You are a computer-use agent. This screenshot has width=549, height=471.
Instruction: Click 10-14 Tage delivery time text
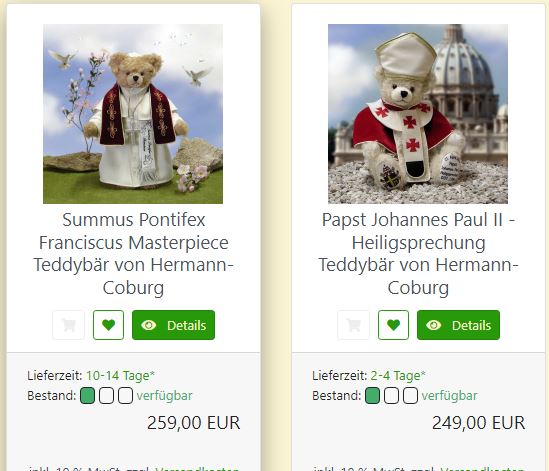pos(120,376)
